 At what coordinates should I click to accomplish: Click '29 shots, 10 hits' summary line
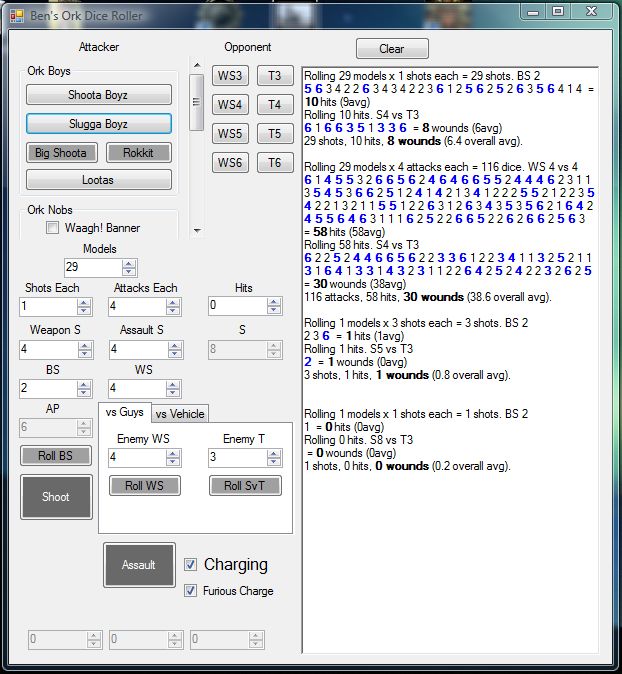(413, 141)
